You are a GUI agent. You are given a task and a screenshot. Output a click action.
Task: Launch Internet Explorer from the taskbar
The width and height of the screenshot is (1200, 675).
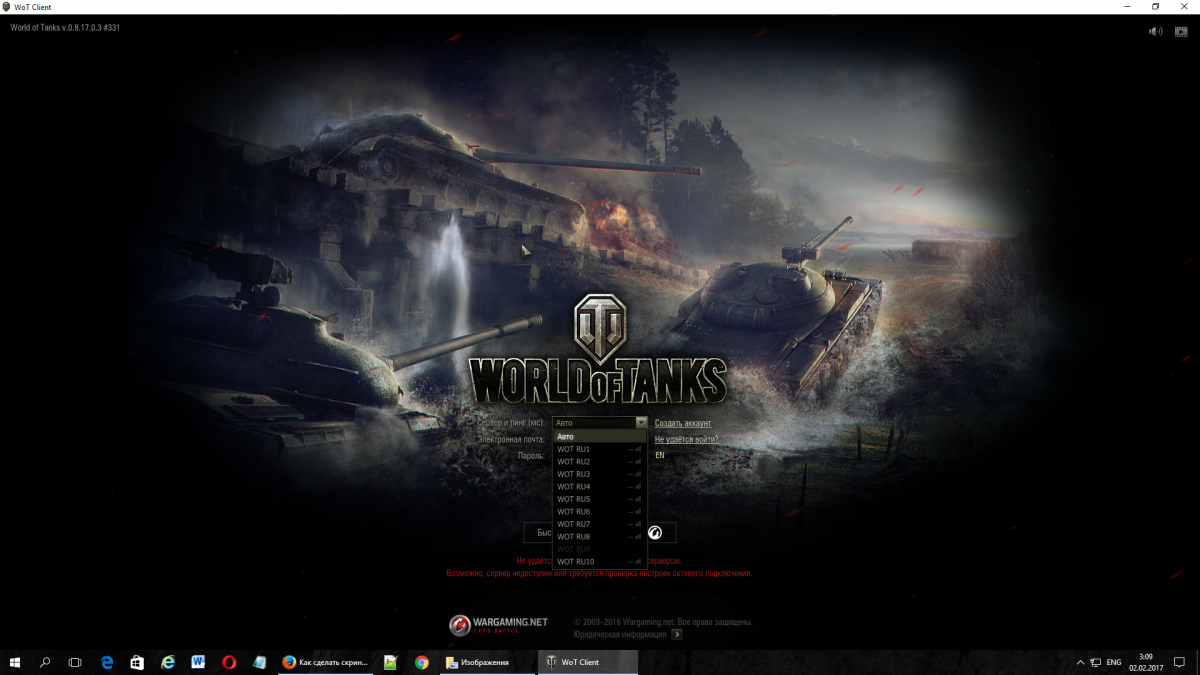point(168,662)
